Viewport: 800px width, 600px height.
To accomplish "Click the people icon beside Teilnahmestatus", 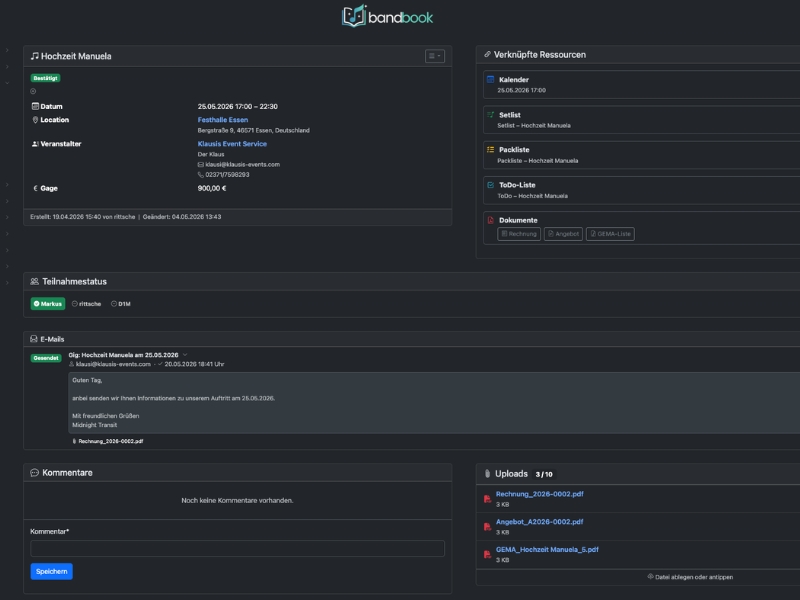I will 34,281.
